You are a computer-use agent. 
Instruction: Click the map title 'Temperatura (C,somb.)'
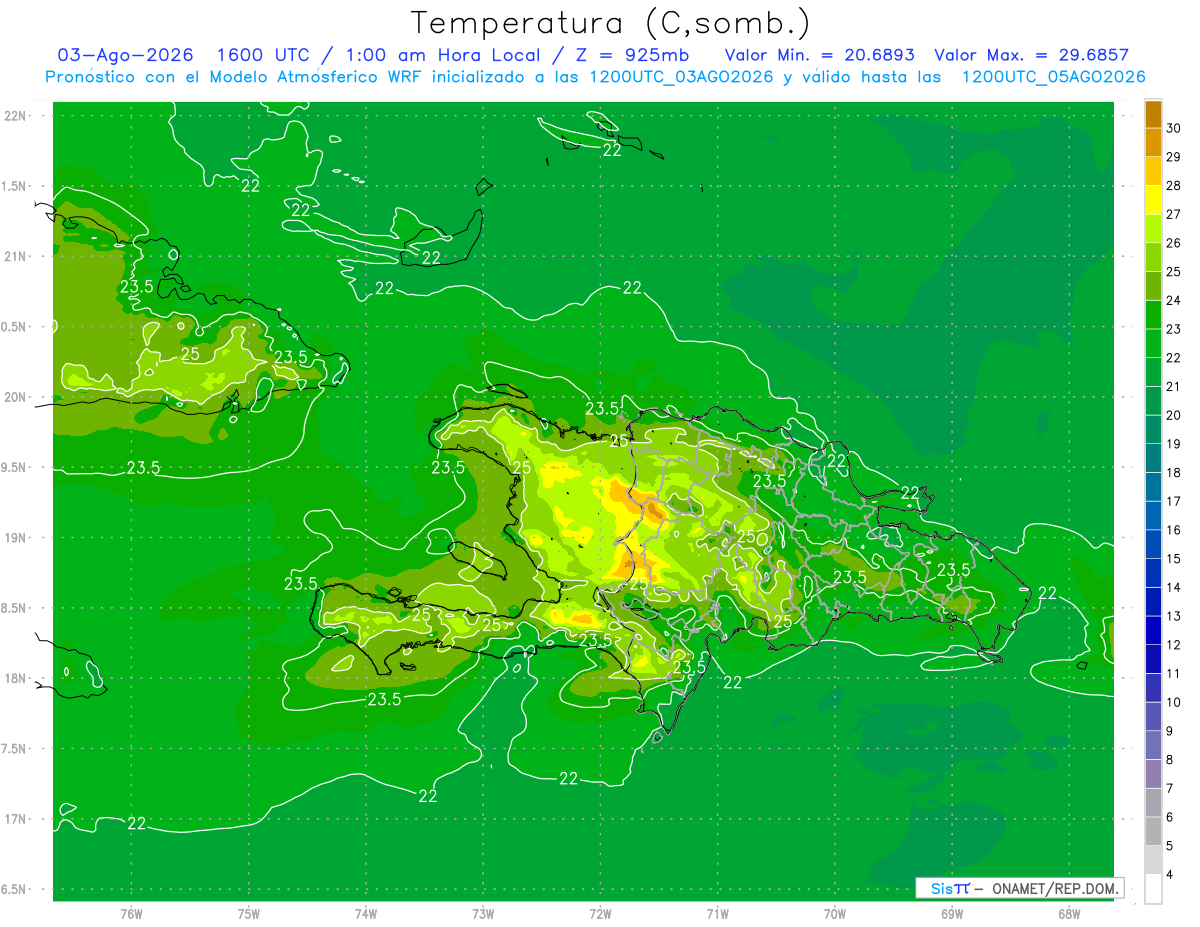point(611,23)
